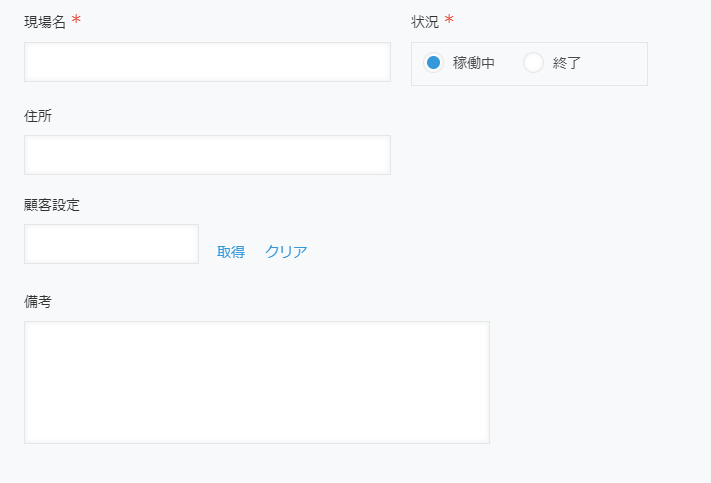Image resolution: width=711 pixels, height=483 pixels.
Task: Select the 稼働中 radio button
Action: tap(433, 63)
